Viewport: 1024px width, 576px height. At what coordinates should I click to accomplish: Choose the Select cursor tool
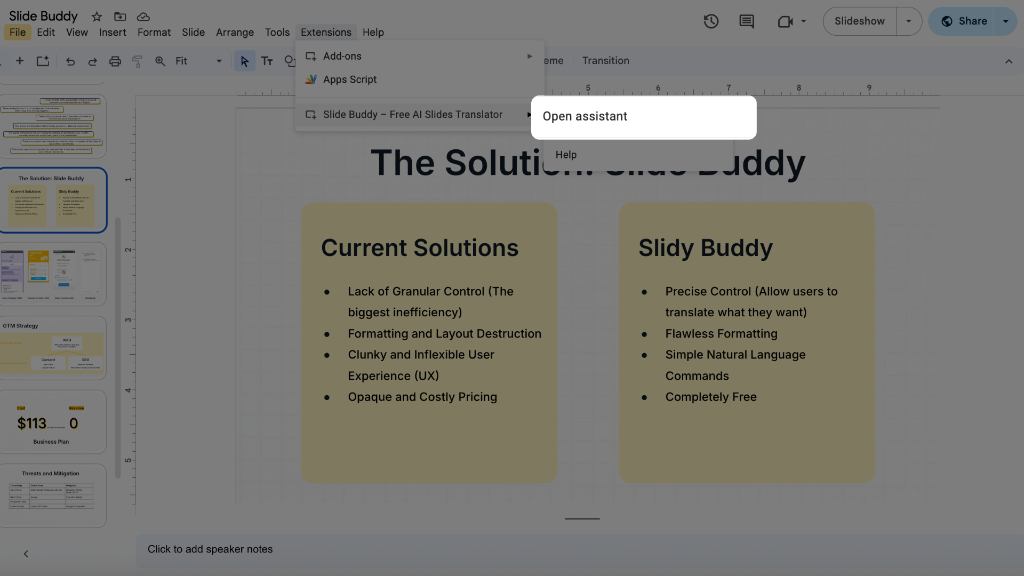pos(244,61)
